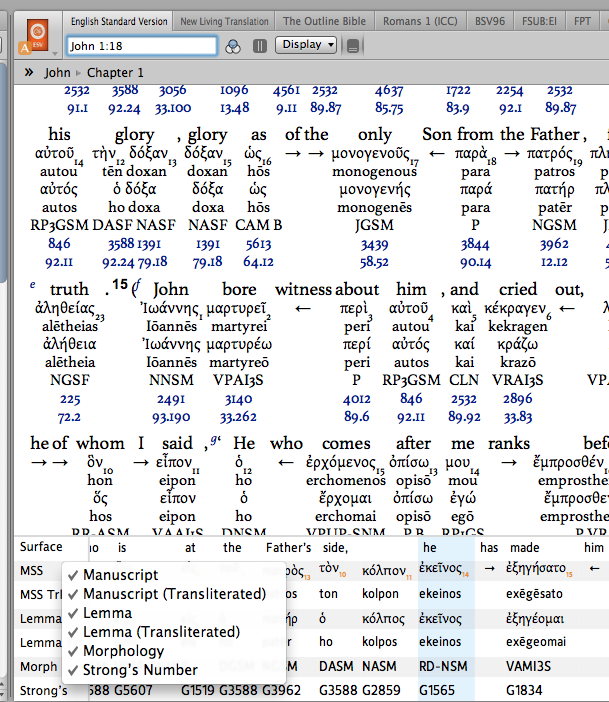Image resolution: width=609 pixels, height=702 pixels.
Task: Click Louw-Nida number 93.190
Action: 171,417
